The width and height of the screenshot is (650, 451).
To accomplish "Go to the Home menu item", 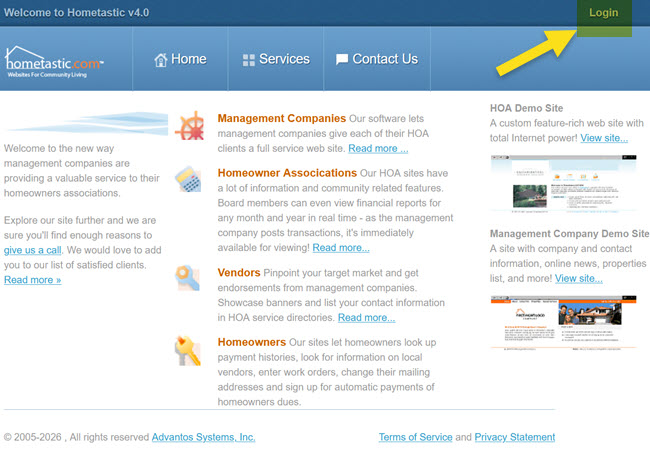I will 180,59.
